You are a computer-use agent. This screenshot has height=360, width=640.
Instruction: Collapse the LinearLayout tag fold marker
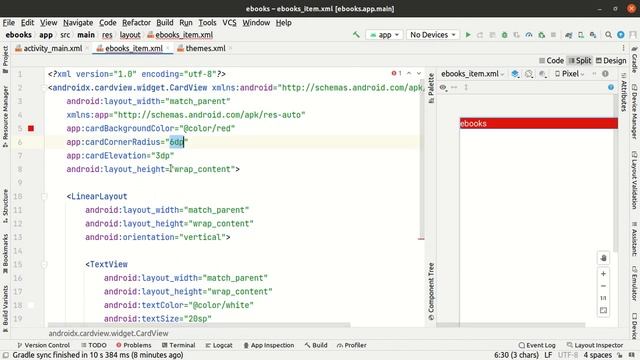tap(44, 197)
